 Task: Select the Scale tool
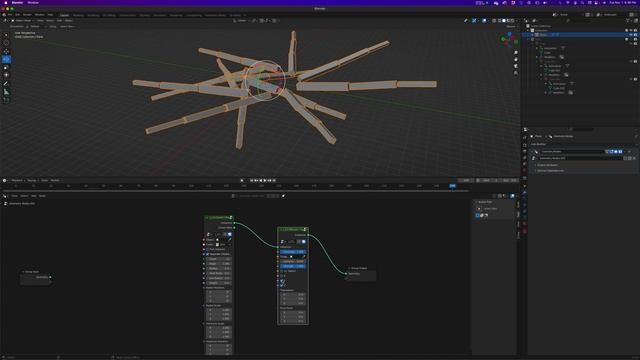6,68
